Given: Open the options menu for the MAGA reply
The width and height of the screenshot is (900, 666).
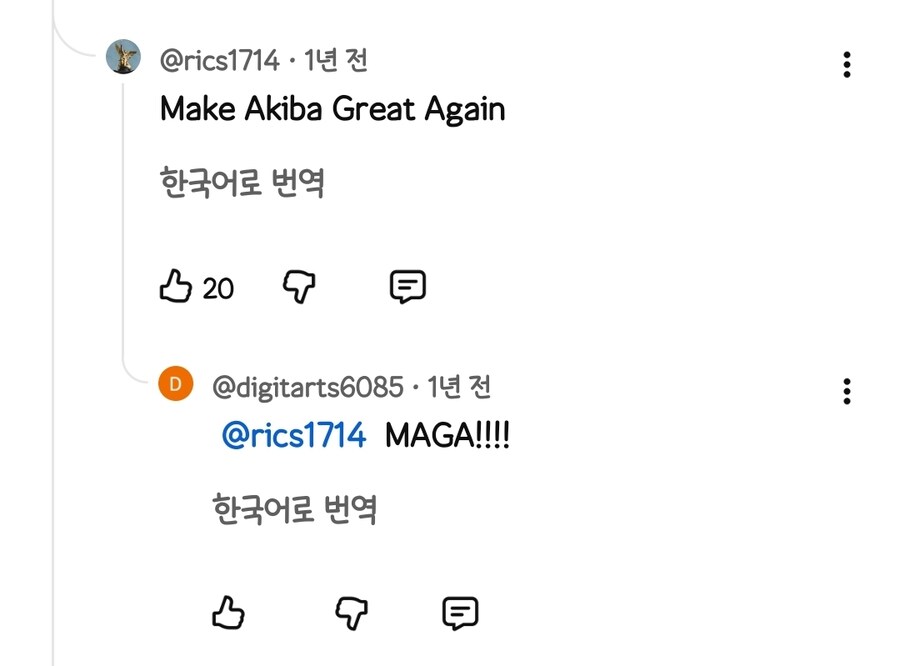Looking at the screenshot, I should (847, 389).
